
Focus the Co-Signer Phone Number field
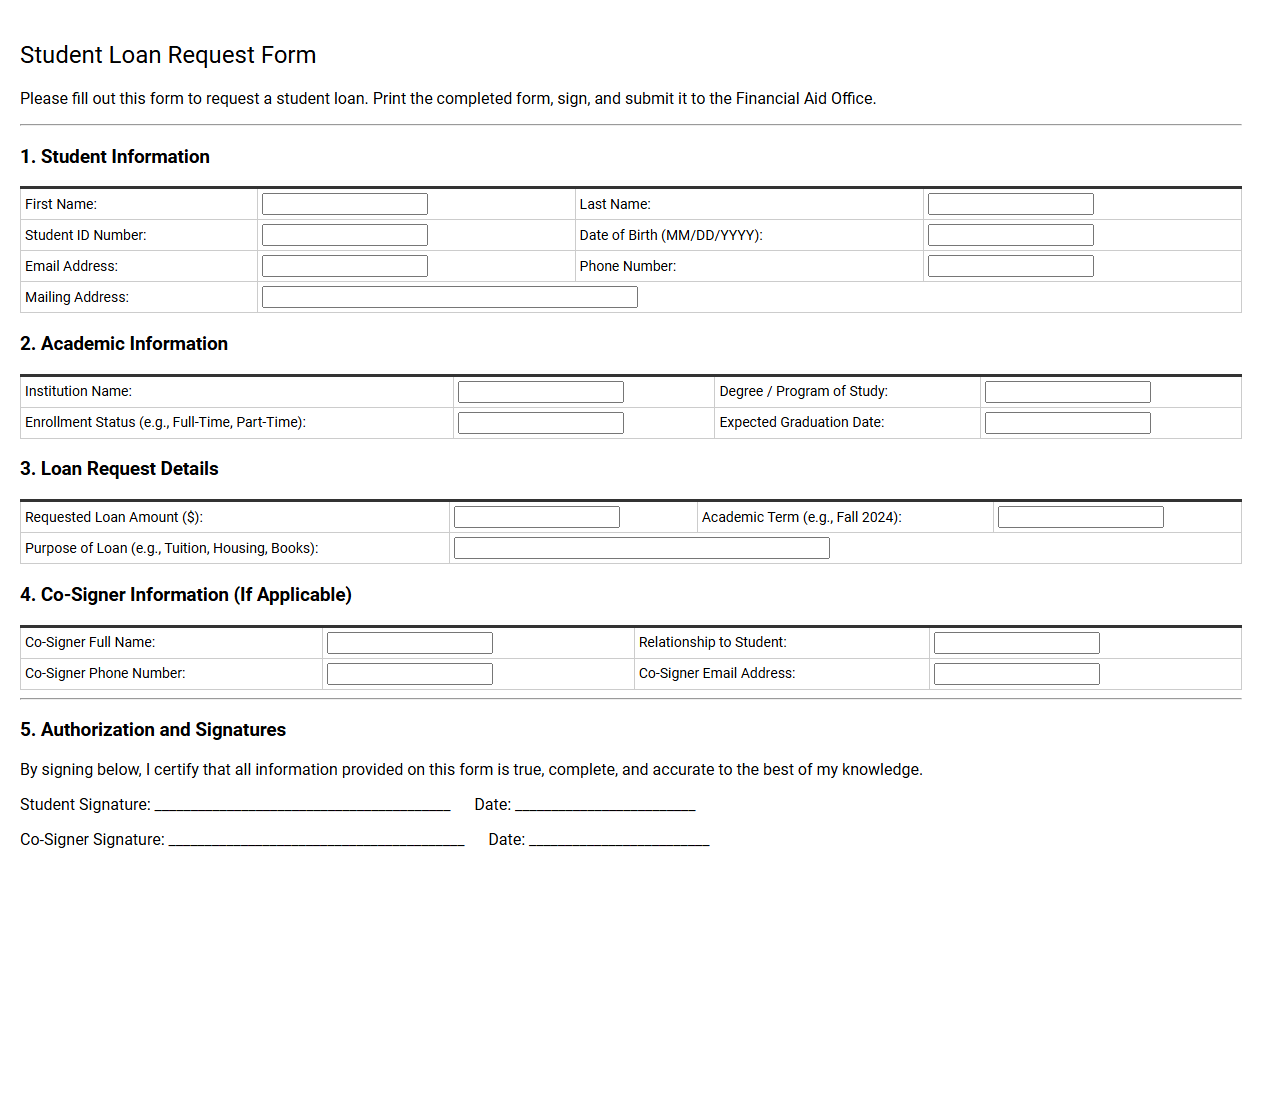[410, 674]
